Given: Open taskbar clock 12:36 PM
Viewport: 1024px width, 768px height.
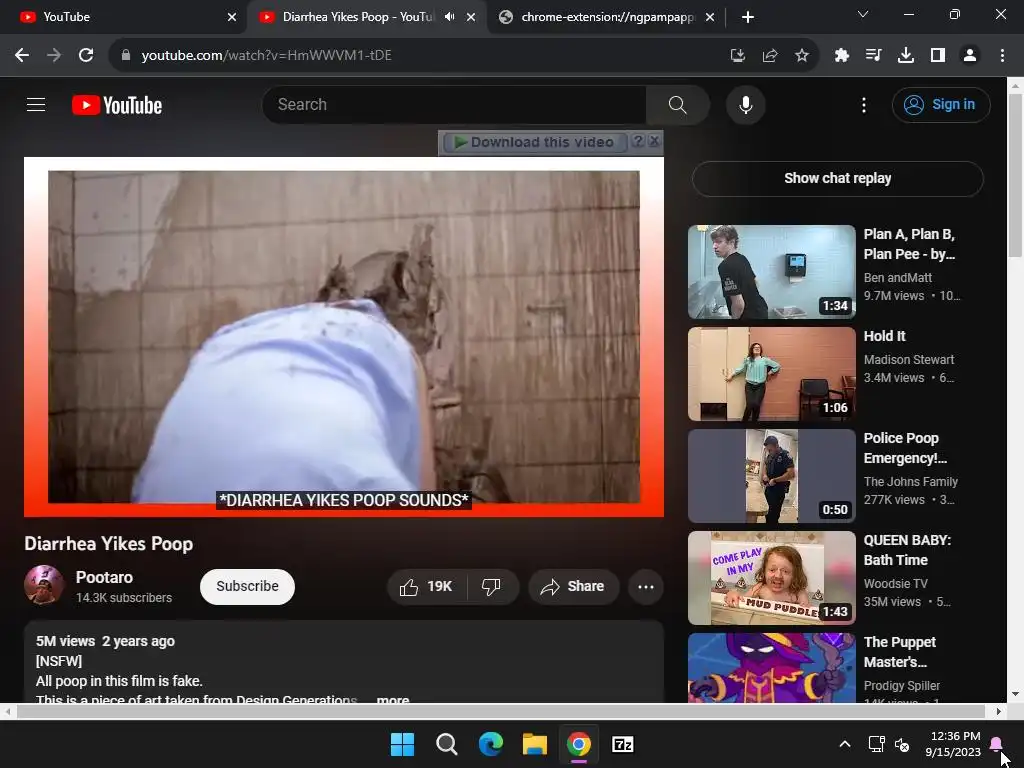Looking at the screenshot, I should click(953, 744).
